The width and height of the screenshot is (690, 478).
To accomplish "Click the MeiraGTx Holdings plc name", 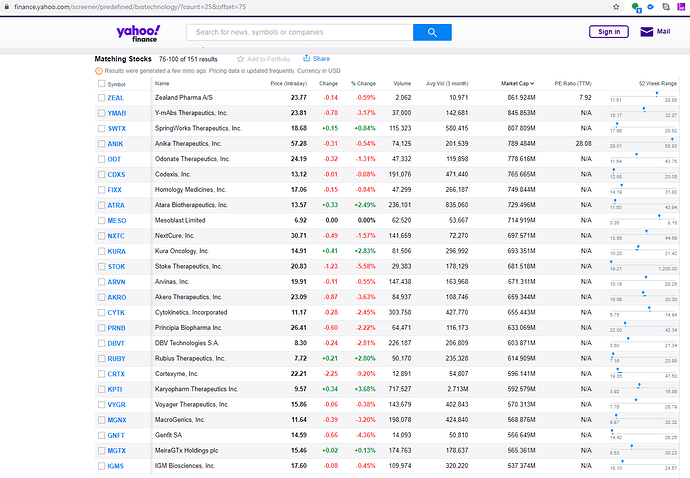I will point(187,451).
